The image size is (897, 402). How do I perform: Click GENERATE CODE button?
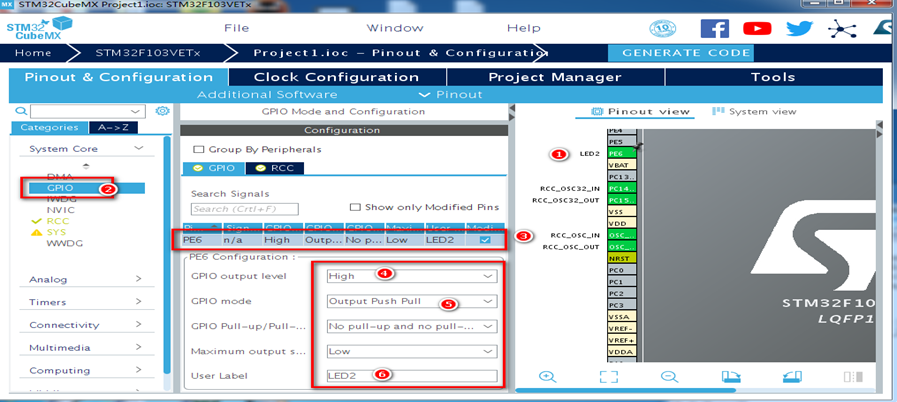[x=685, y=53]
